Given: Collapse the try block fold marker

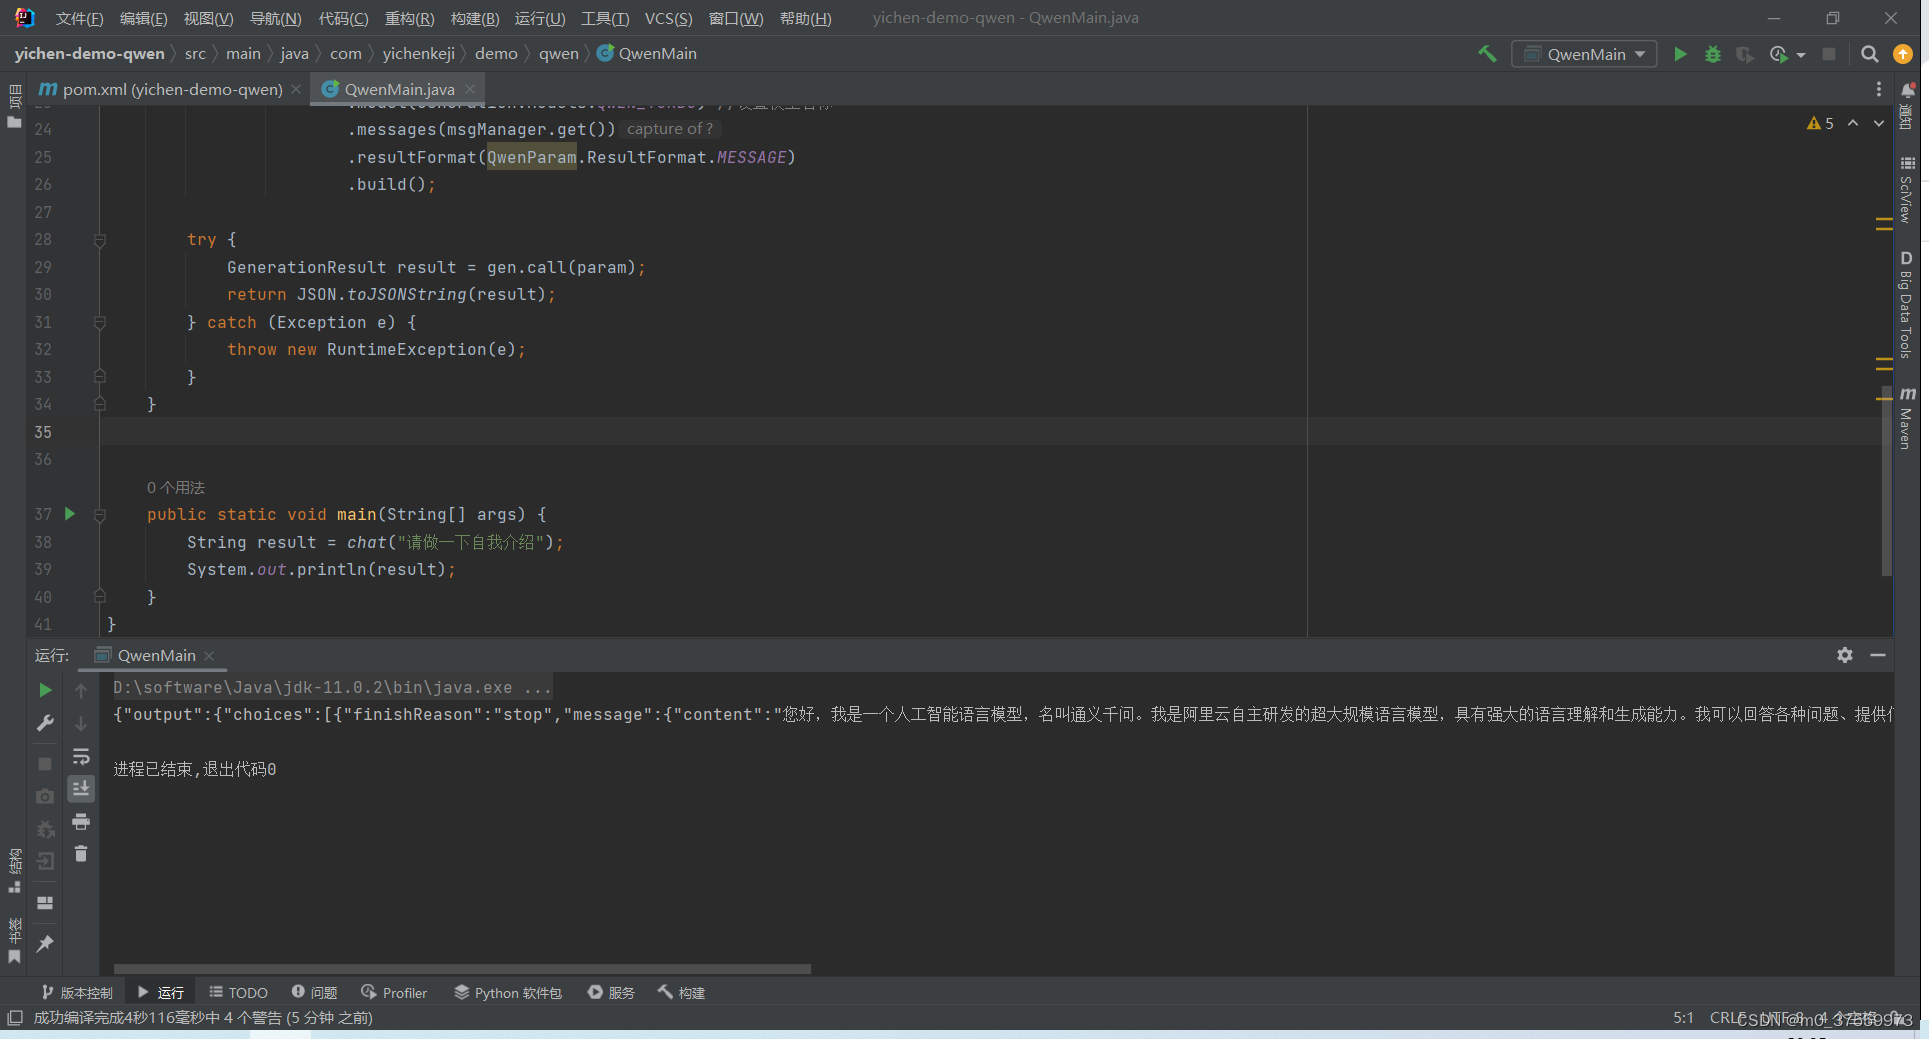Looking at the screenshot, I should pyautogui.click(x=100, y=240).
